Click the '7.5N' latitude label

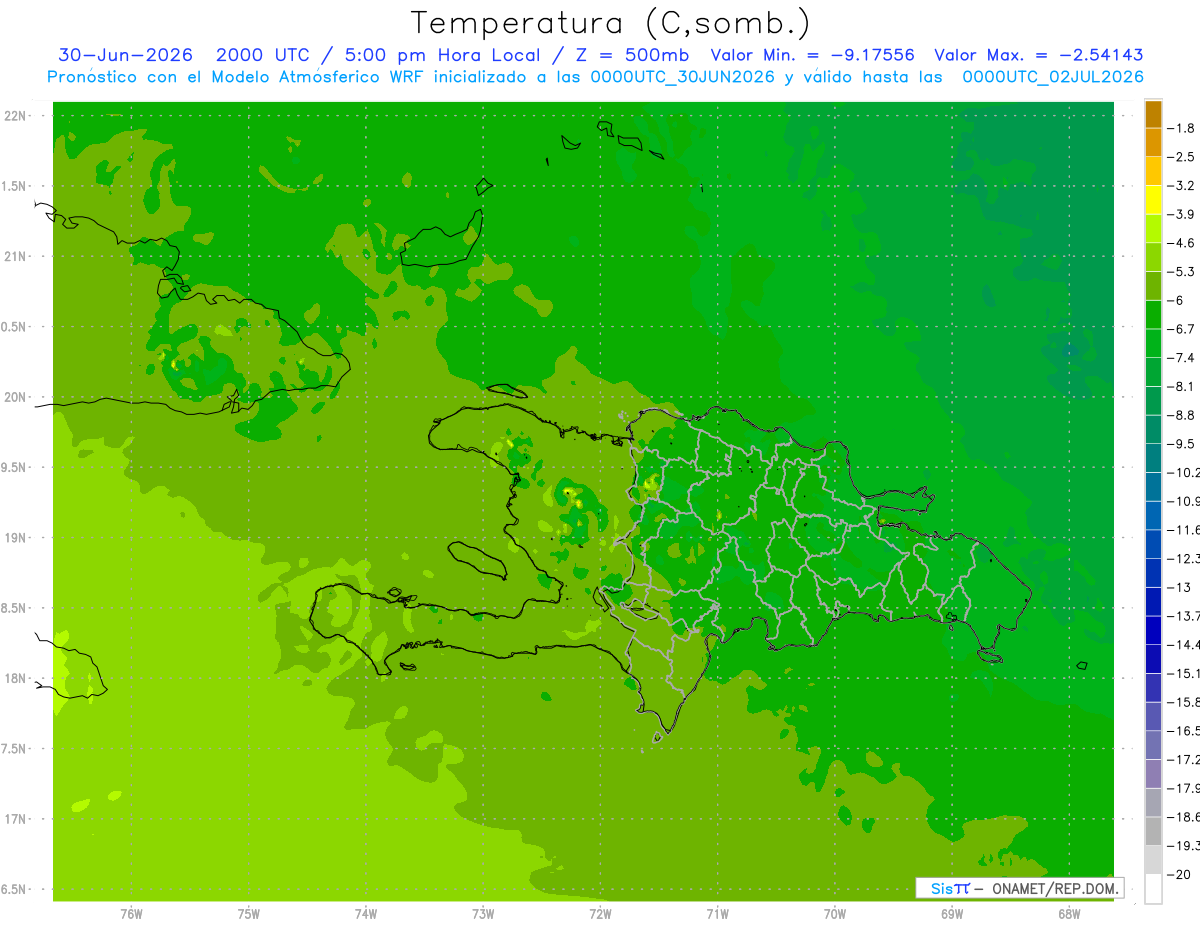15,748
